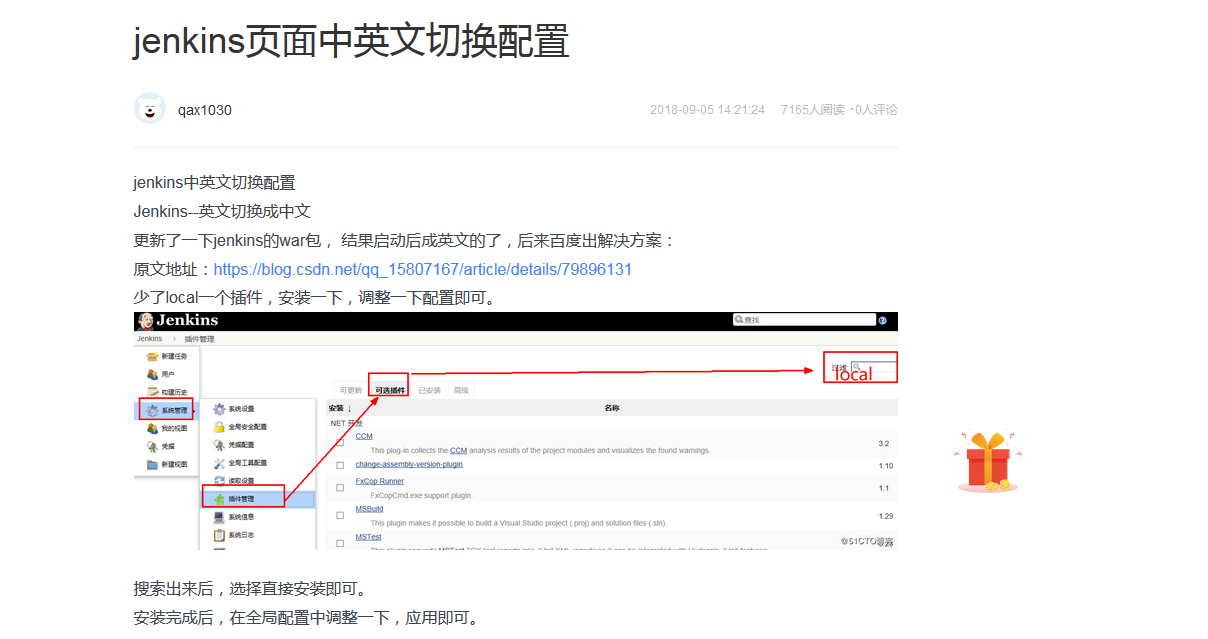Viewport: 1208px width, 639px height.
Task: Click the Jenkins 查找 search field
Action: point(808,320)
